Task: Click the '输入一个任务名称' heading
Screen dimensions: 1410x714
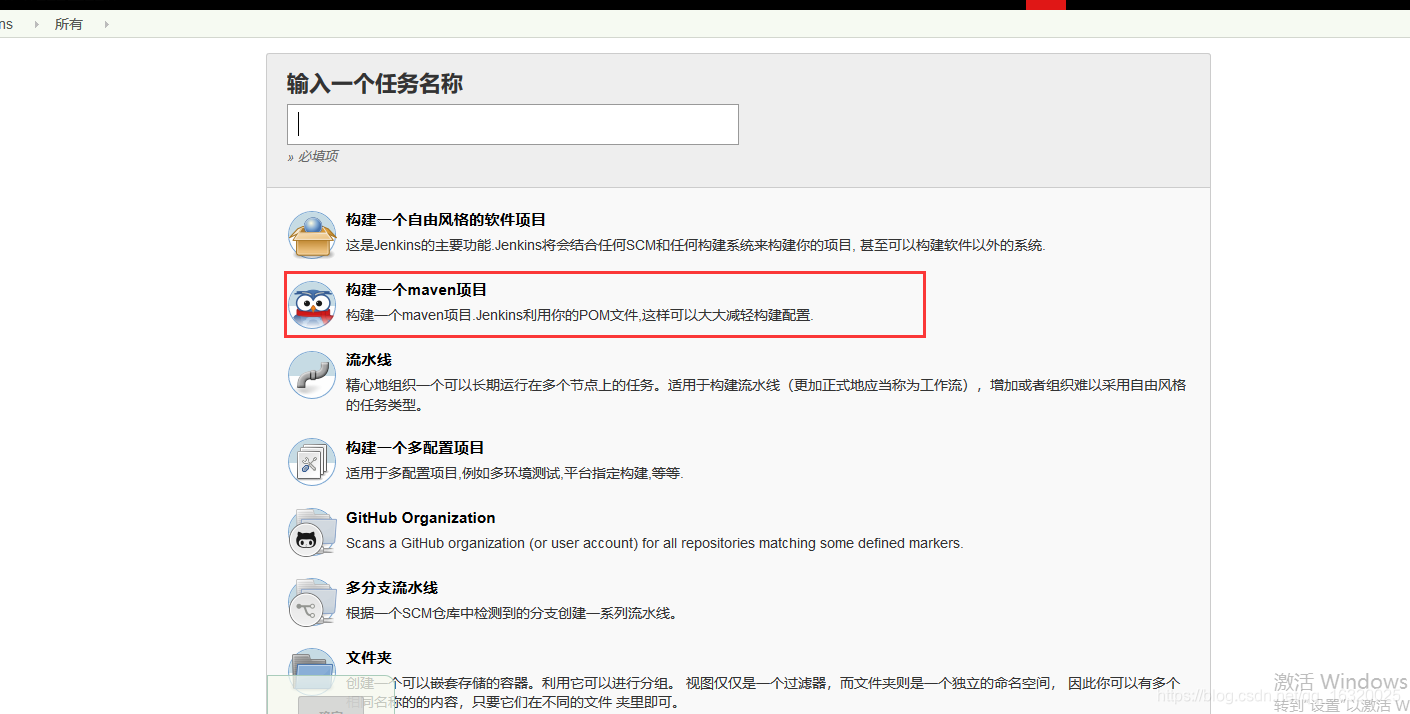Action: 375,84
